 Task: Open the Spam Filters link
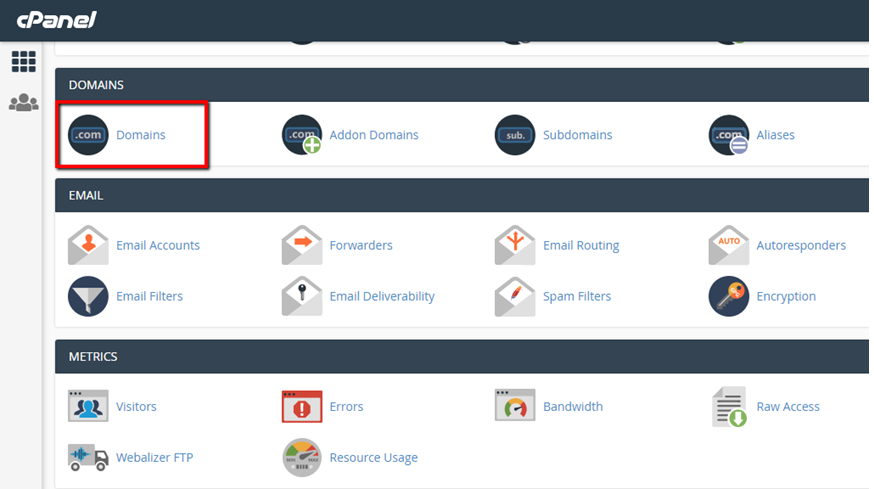[577, 296]
